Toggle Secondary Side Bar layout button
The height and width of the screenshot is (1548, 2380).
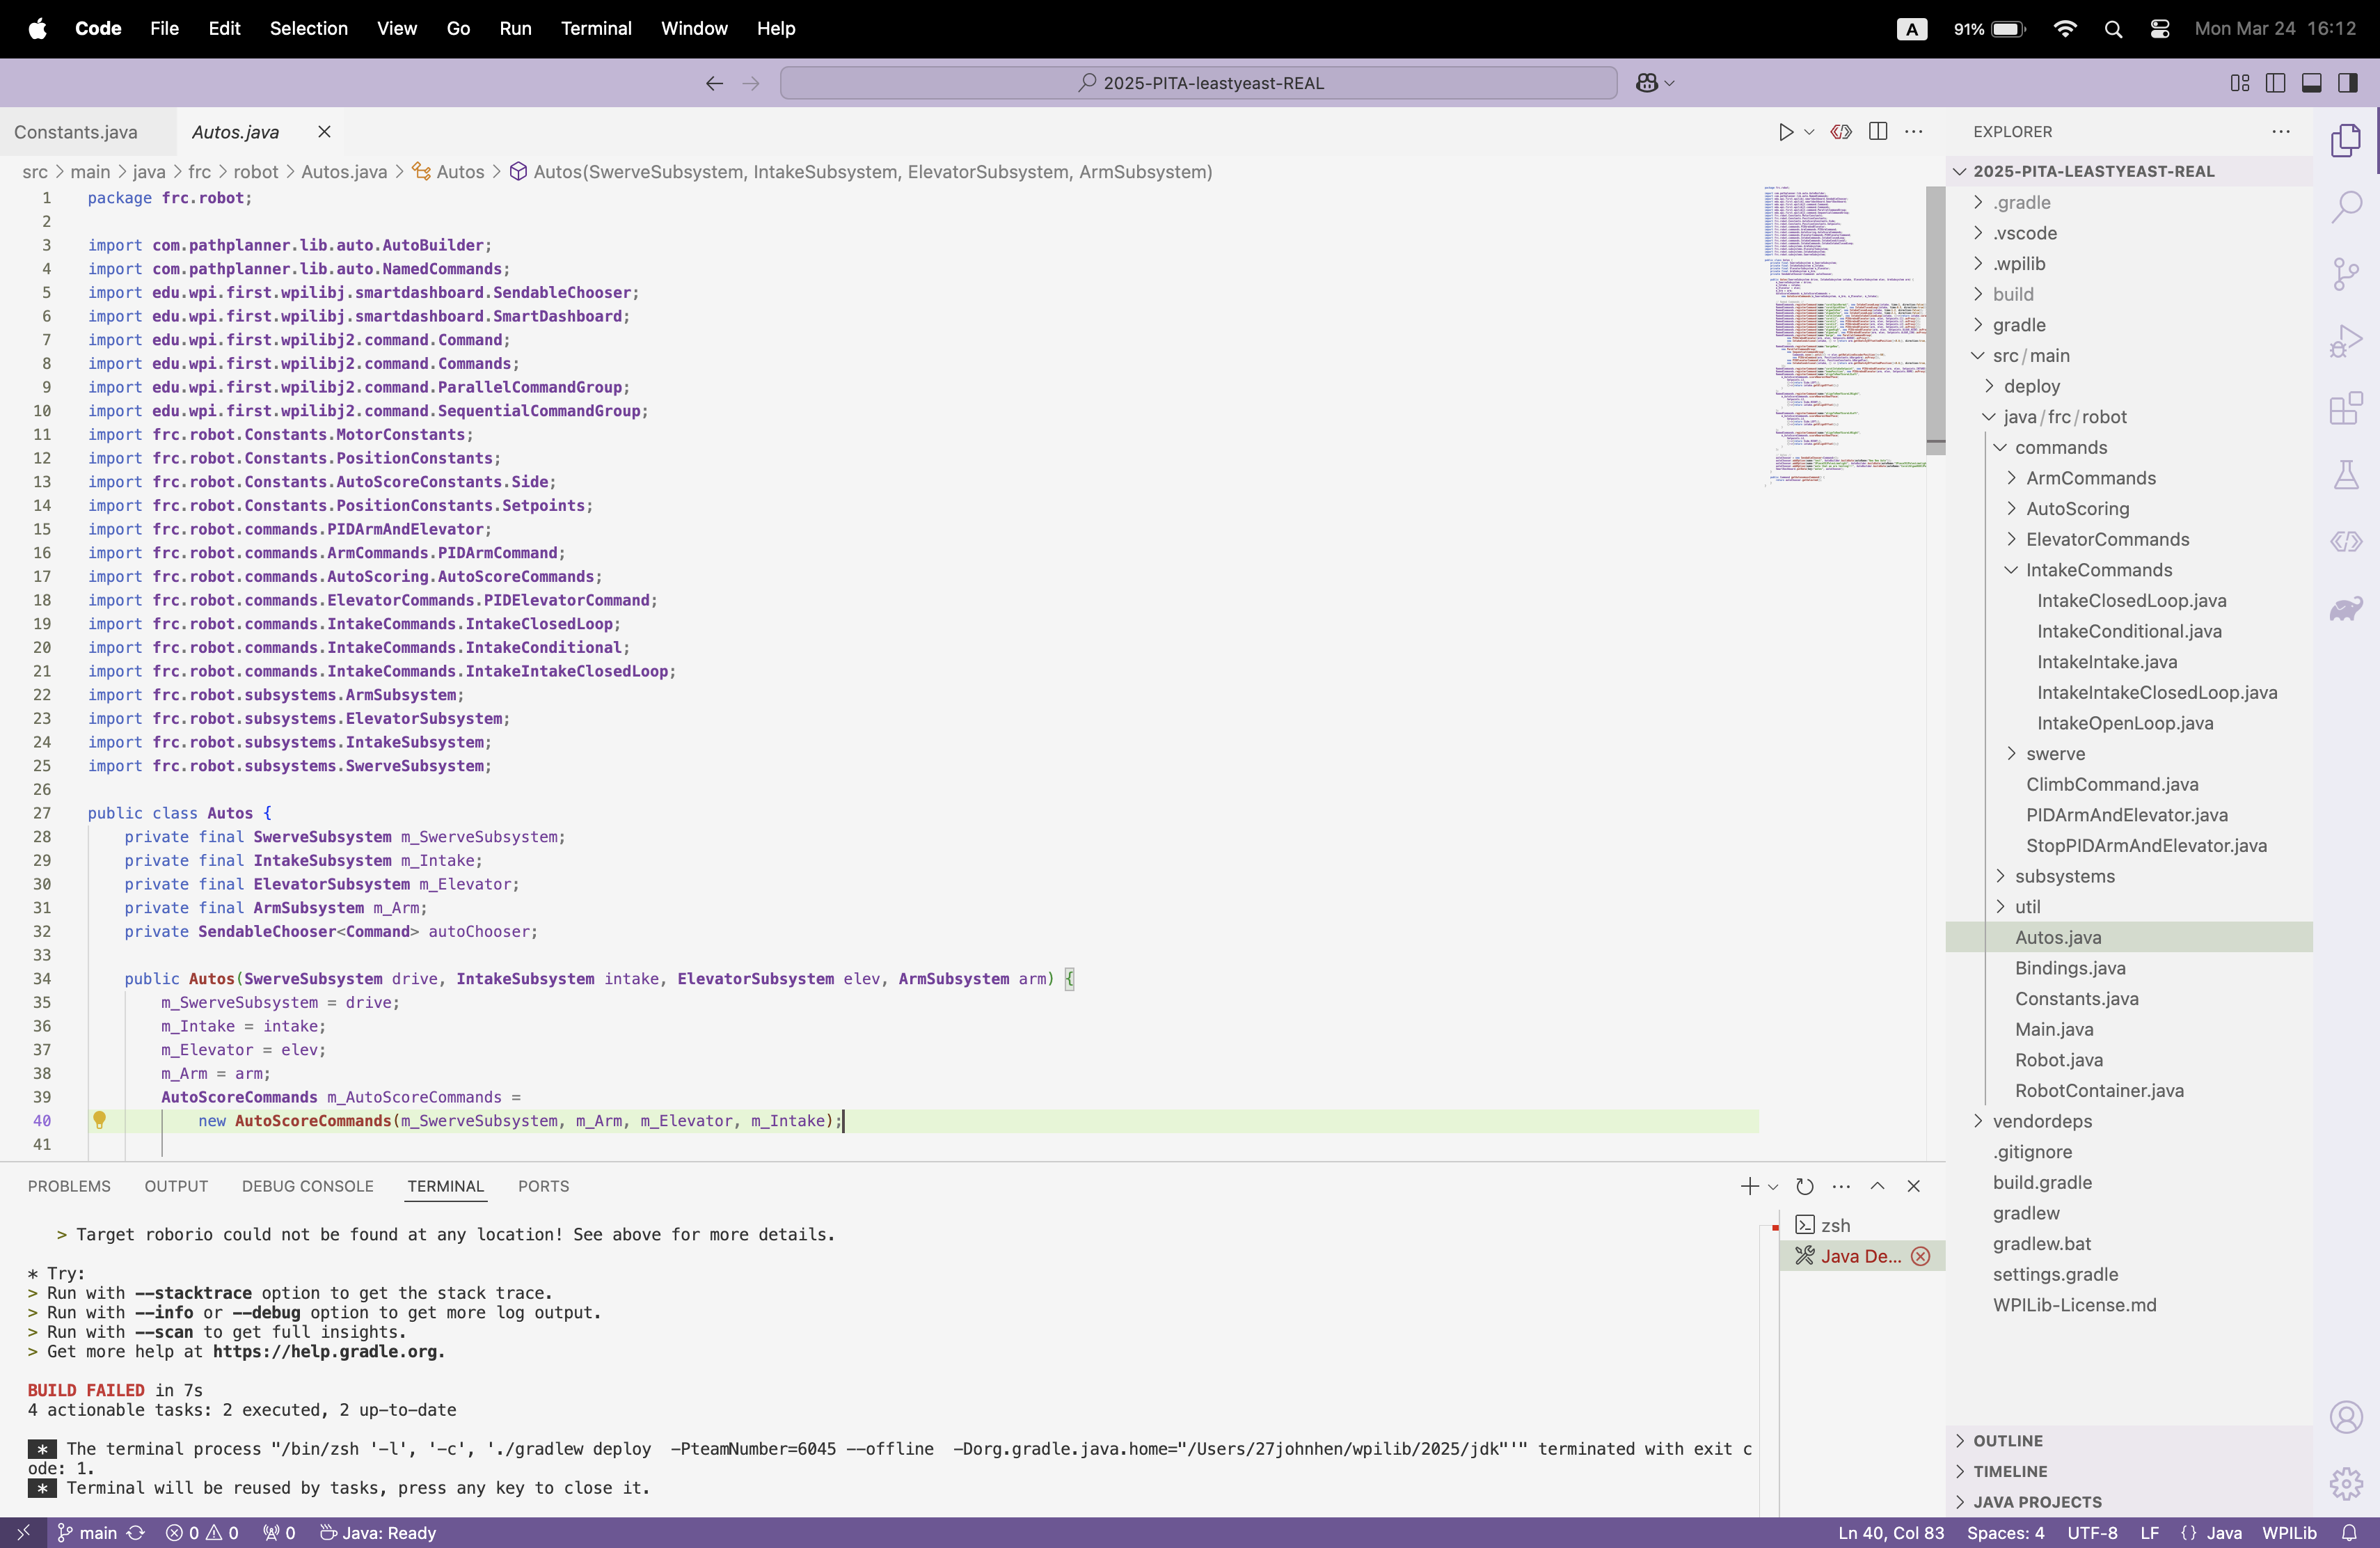coord(2347,83)
